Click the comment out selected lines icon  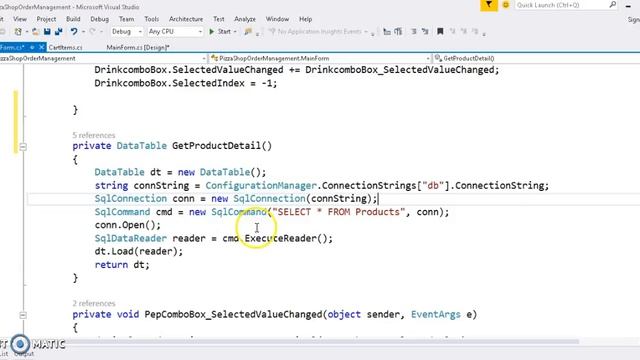point(414,31)
